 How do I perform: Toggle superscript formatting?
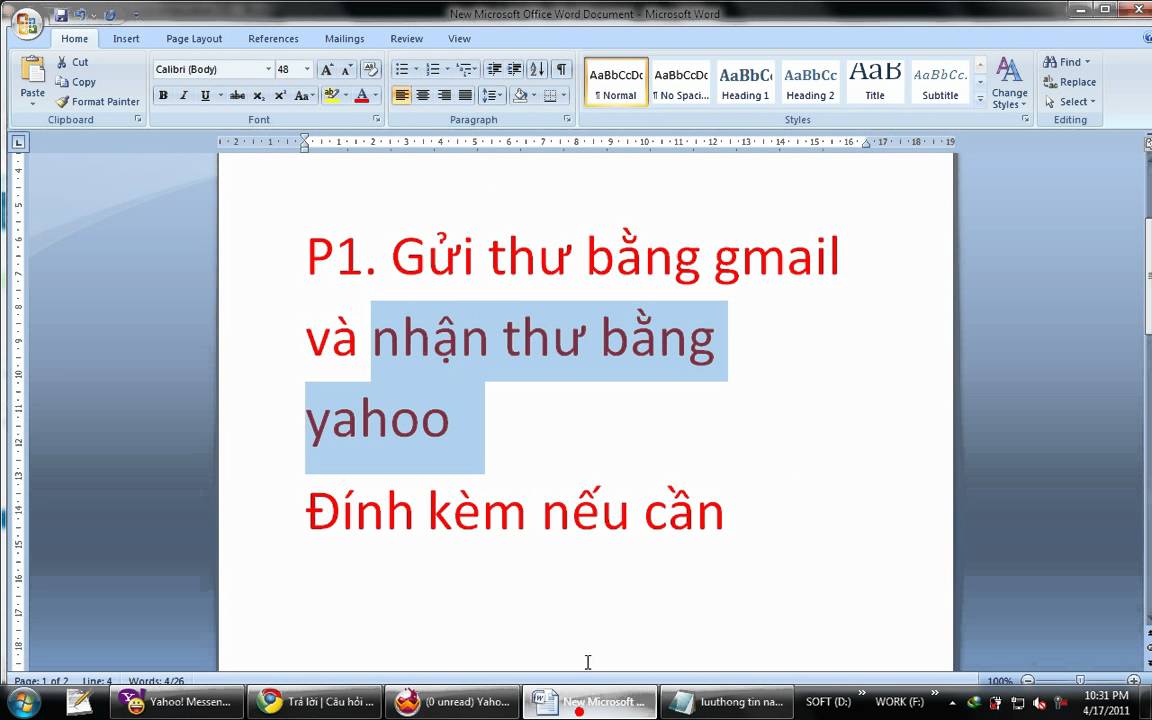[x=280, y=96]
